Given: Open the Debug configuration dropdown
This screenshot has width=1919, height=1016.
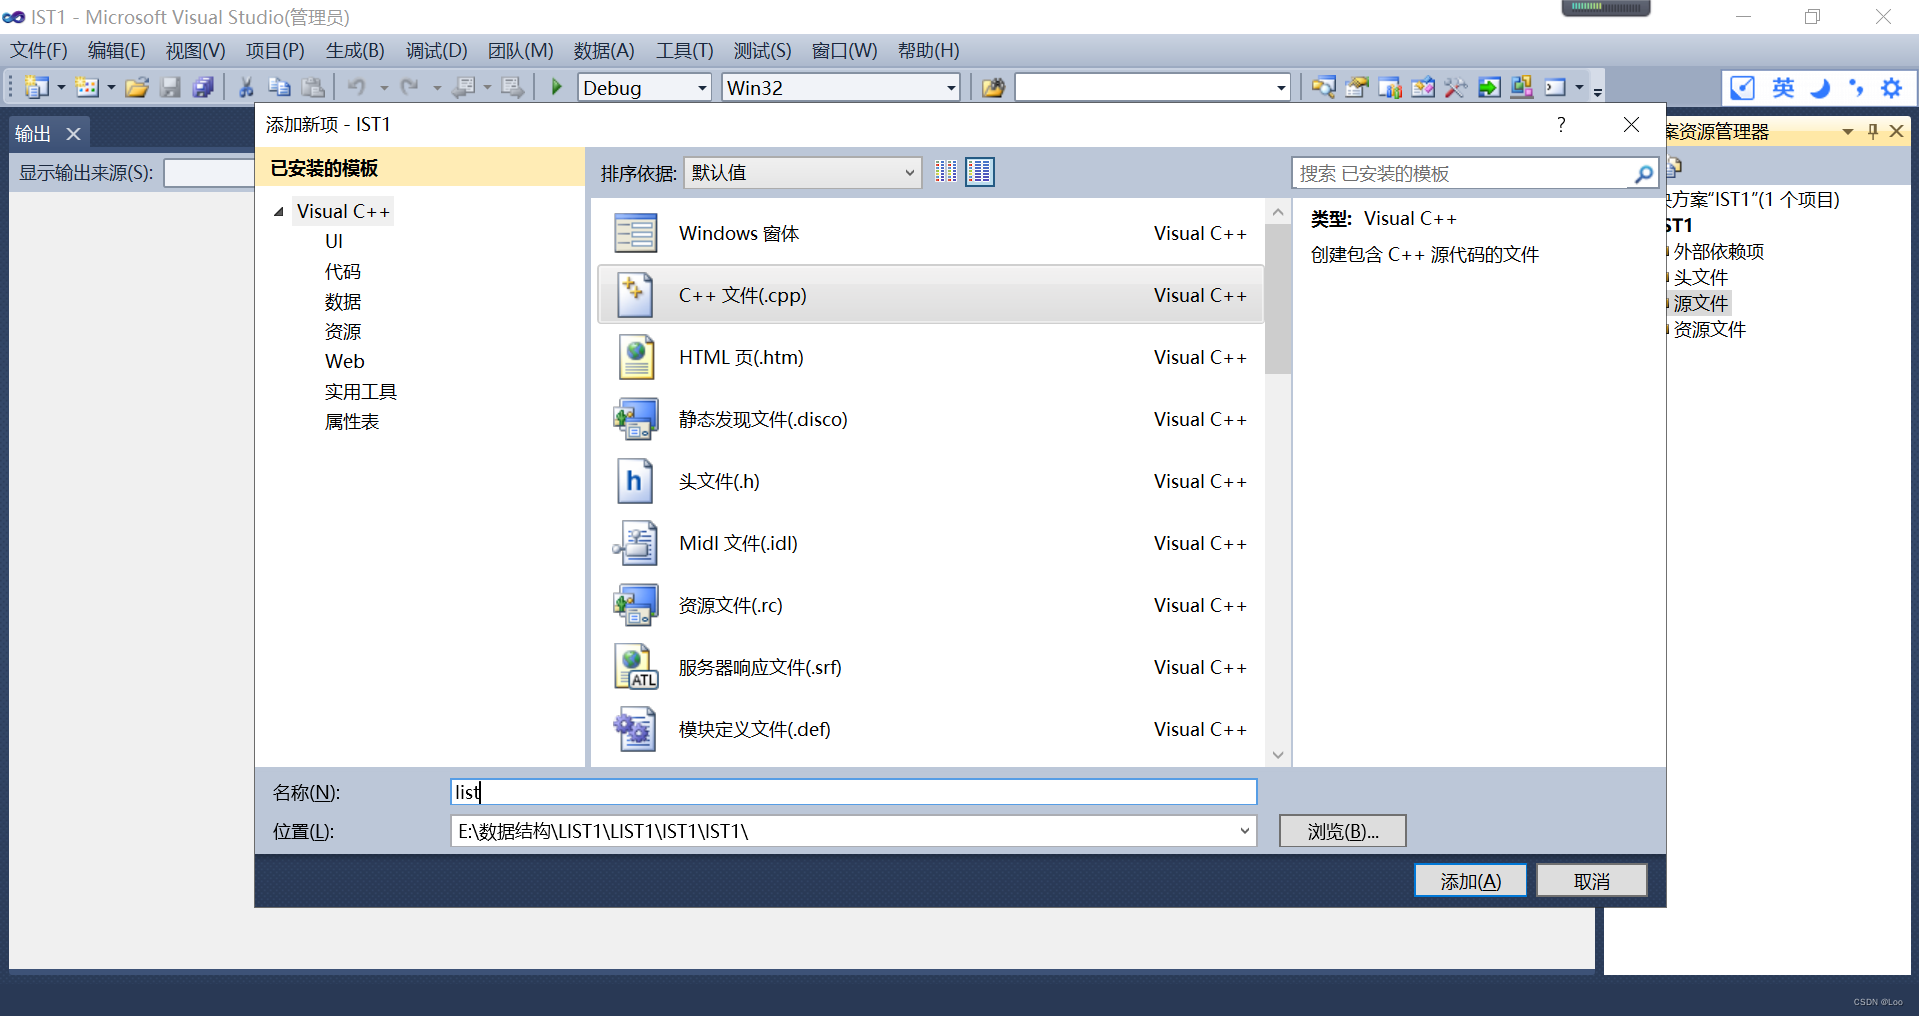Looking at the screenshot, I should click(702, 88).
